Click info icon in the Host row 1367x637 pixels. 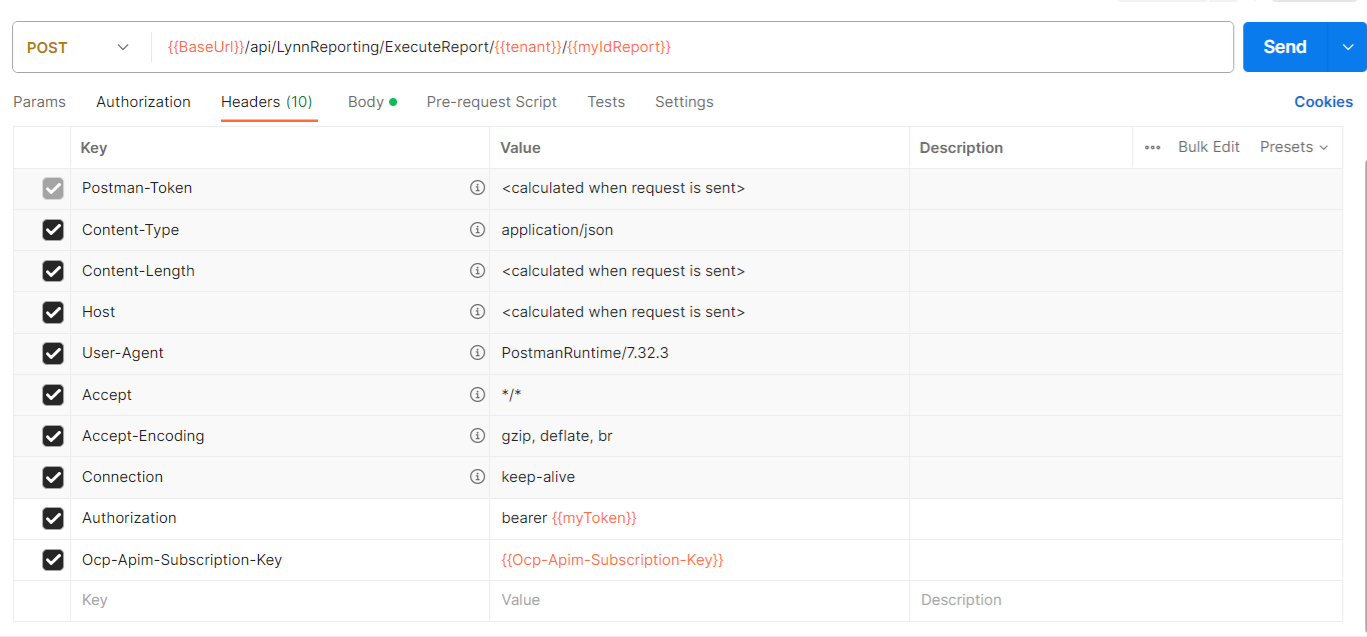pyautogui.click(x=477, y=312)
